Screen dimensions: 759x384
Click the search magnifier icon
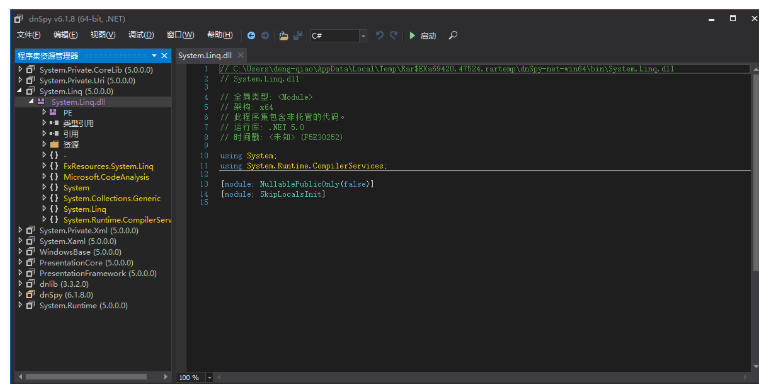tap(453, 35)
